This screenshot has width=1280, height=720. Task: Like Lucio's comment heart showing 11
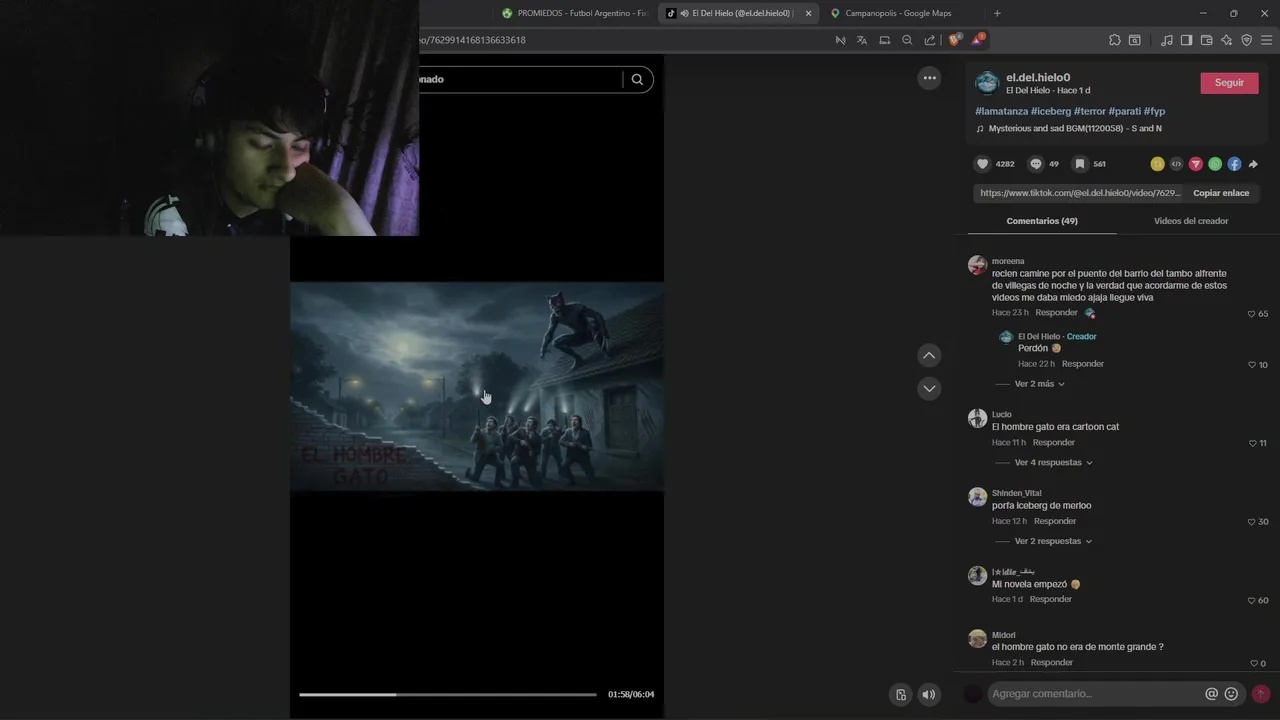(1252, 443)
